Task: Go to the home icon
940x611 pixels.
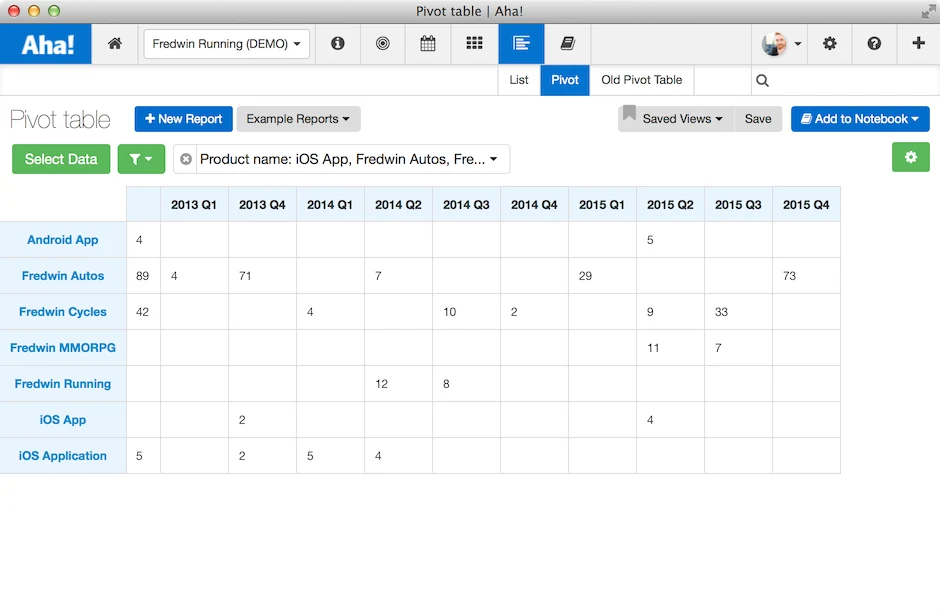Action: point(115,43)
